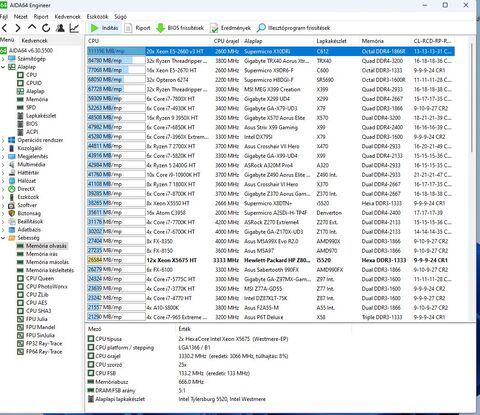
Task: Collapse the Alaplap tree node
Action: tap(3, 67)
